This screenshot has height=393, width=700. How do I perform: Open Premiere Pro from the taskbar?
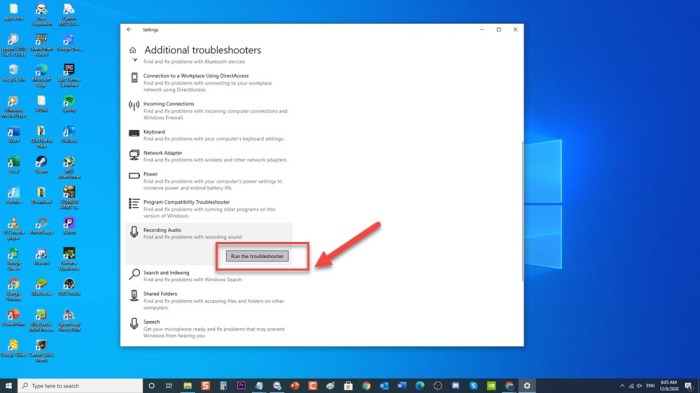241,385
